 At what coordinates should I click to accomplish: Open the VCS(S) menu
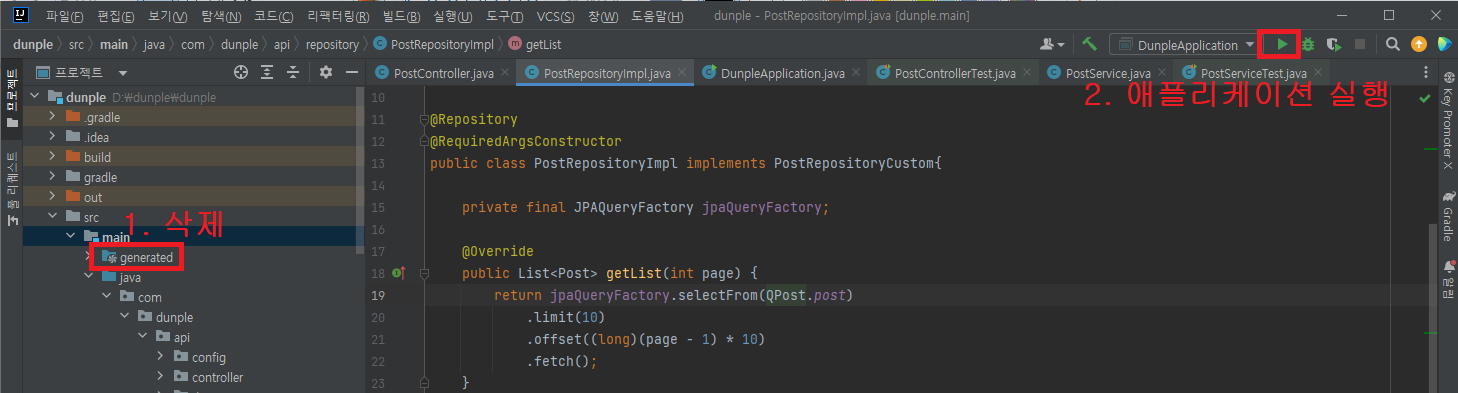tap(556, 16)
